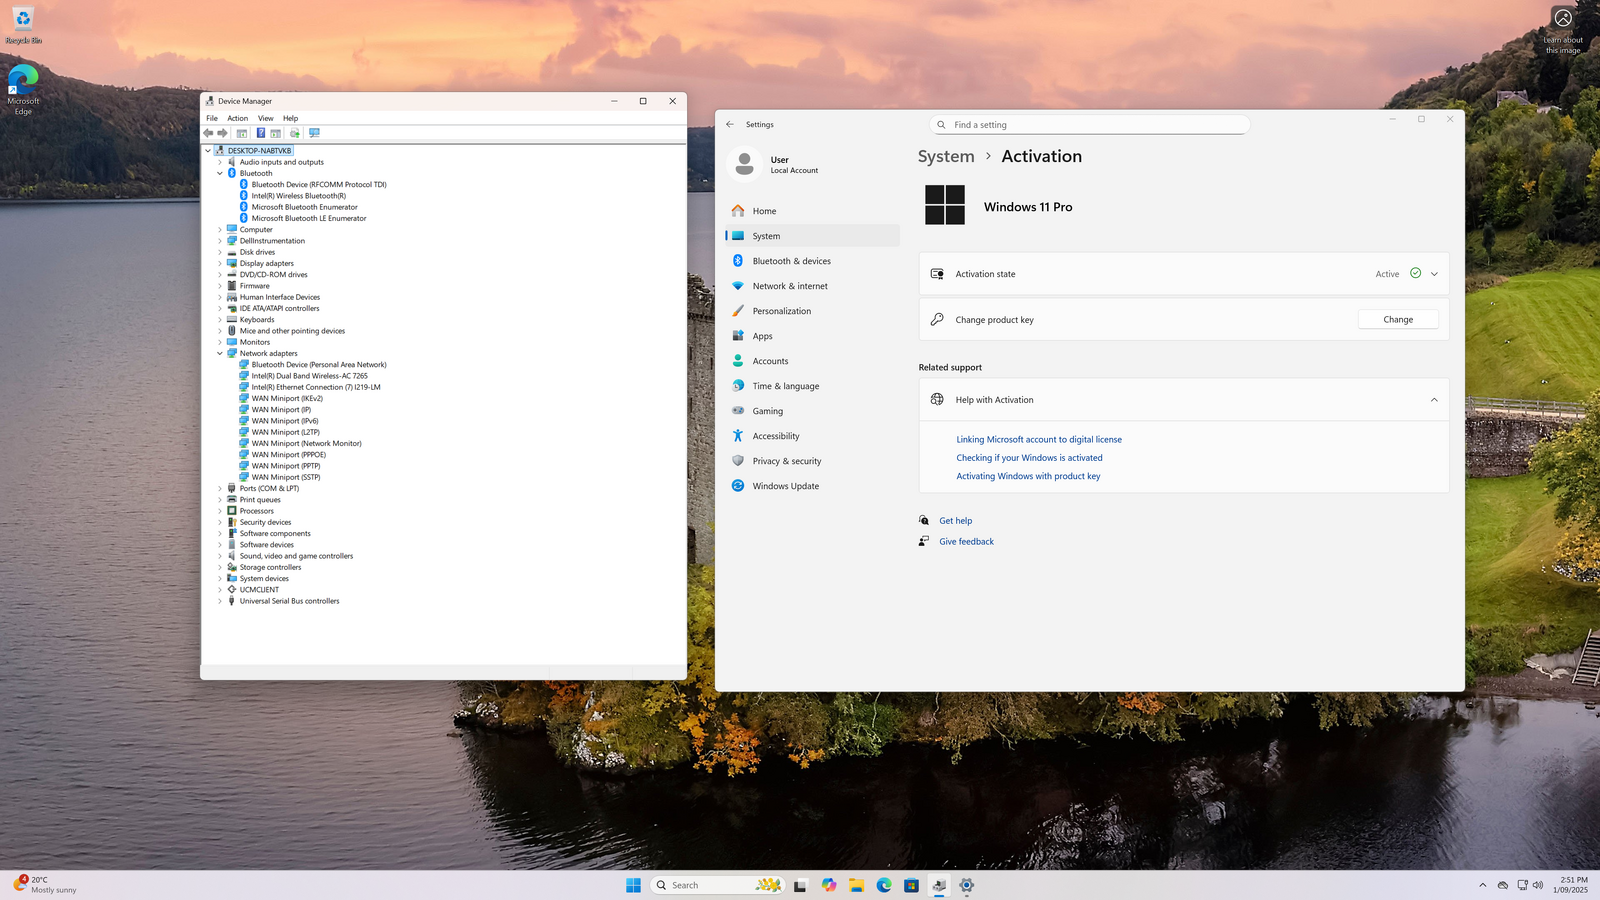The height and width of the screenshot is (900, 1600).
Task: Open the clock and date in taskbar
Action: (1573, 885)
